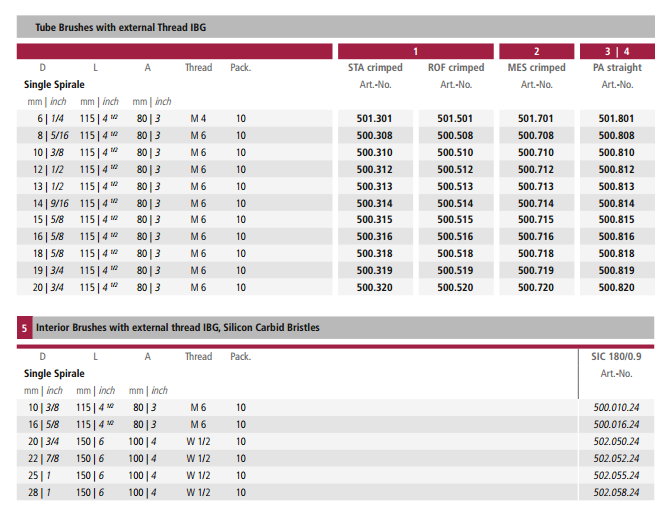Click the red "5" badge beside Interior Brushes
665x508 pixels.
[x=25, y=327]
